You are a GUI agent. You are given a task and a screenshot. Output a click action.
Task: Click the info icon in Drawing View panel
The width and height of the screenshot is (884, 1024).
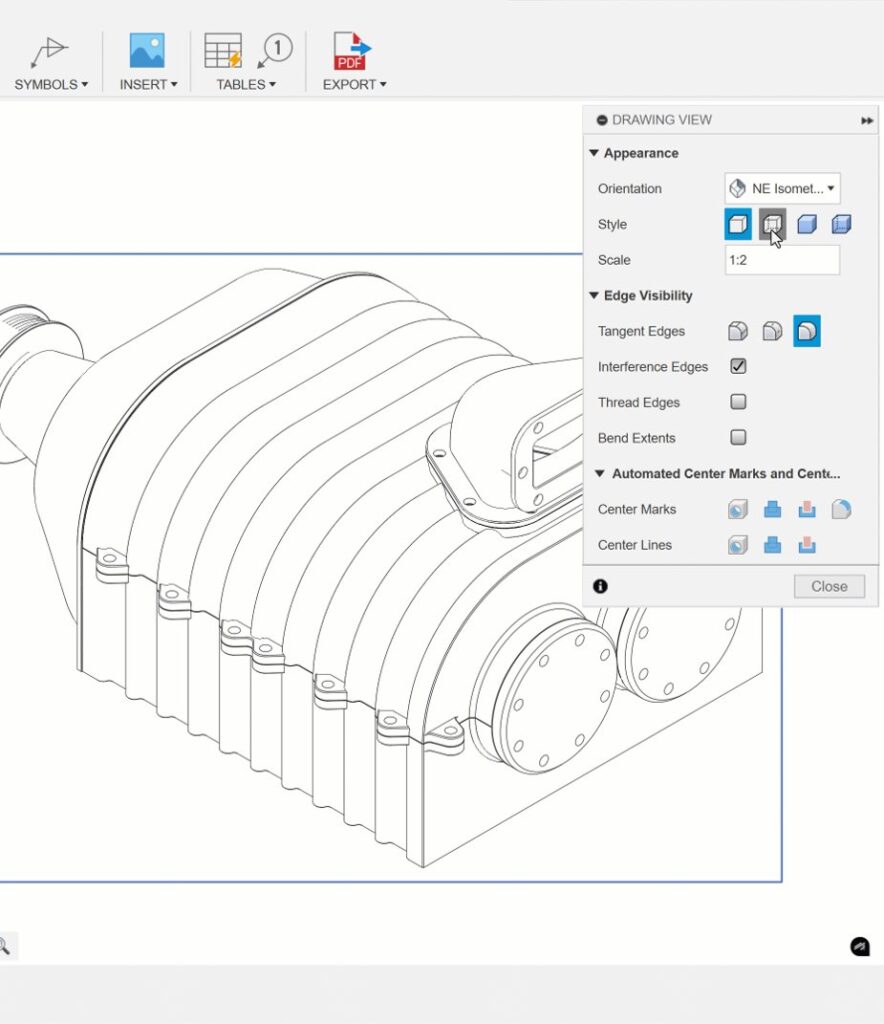coord(600,587)
